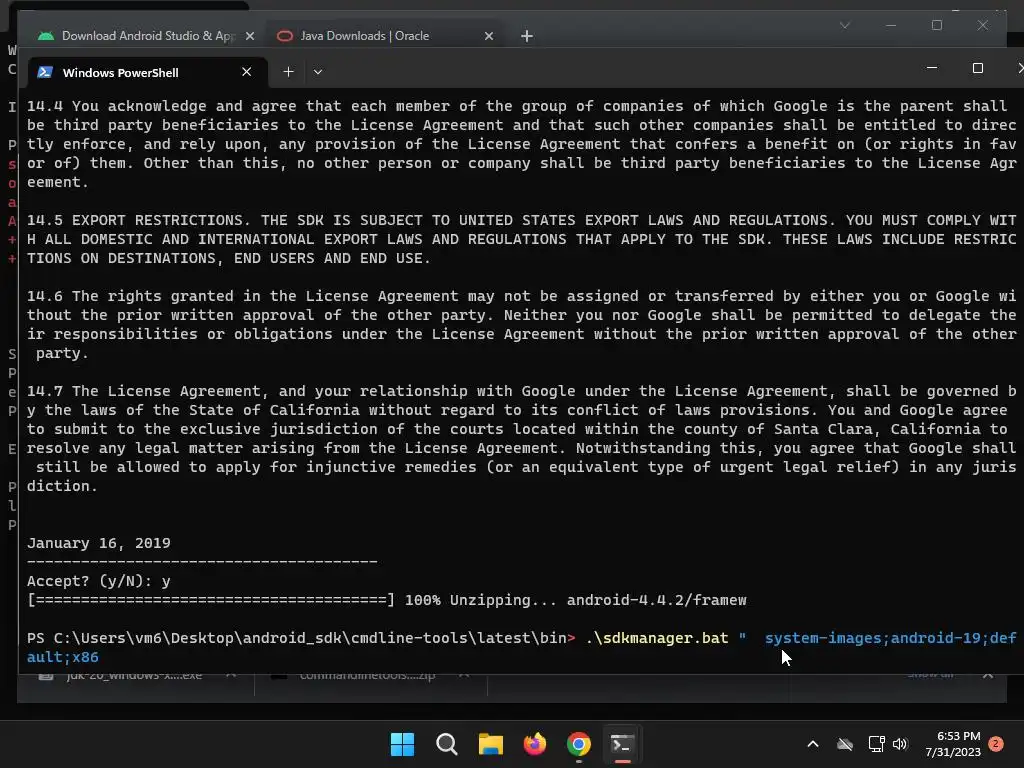1024x768 pixels.
Task: Click the January 16, 2019 date line
Action: click(x=99, y=543)
